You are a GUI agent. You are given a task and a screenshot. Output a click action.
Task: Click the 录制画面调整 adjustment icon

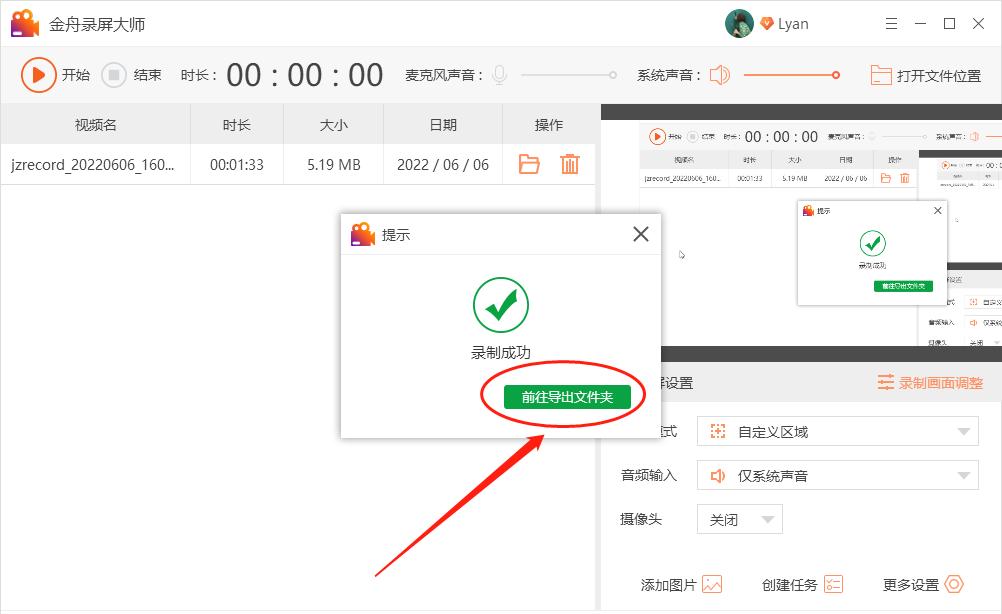tap(888, 382)
